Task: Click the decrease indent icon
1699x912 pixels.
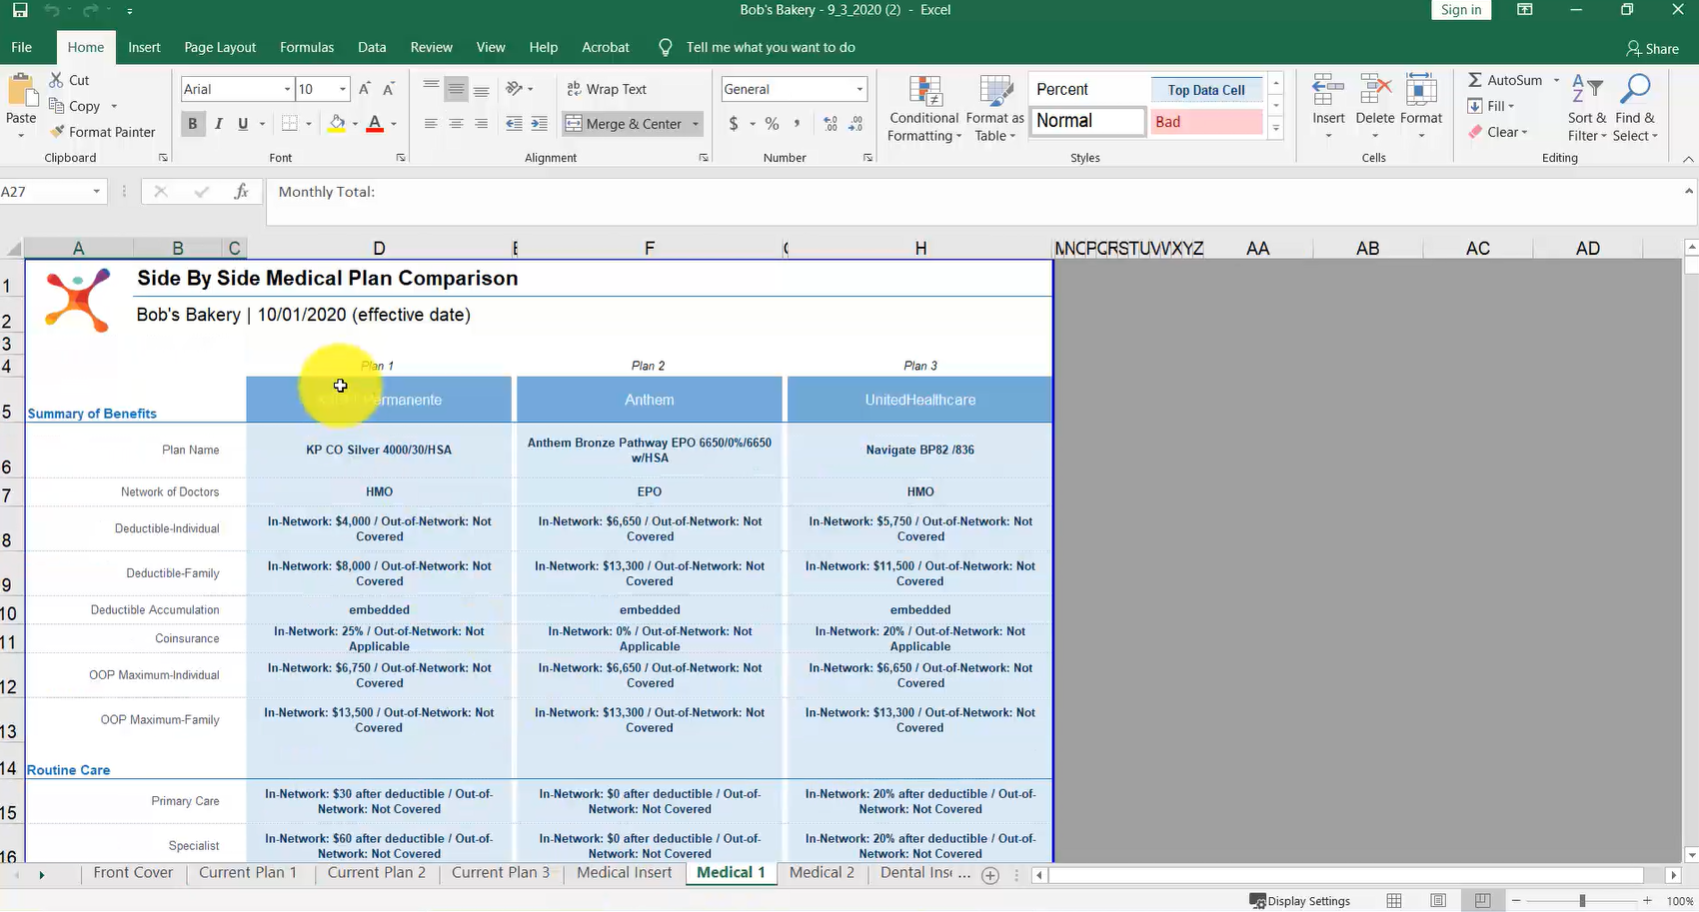Action: pyautogui.click(x=514, y=124)
